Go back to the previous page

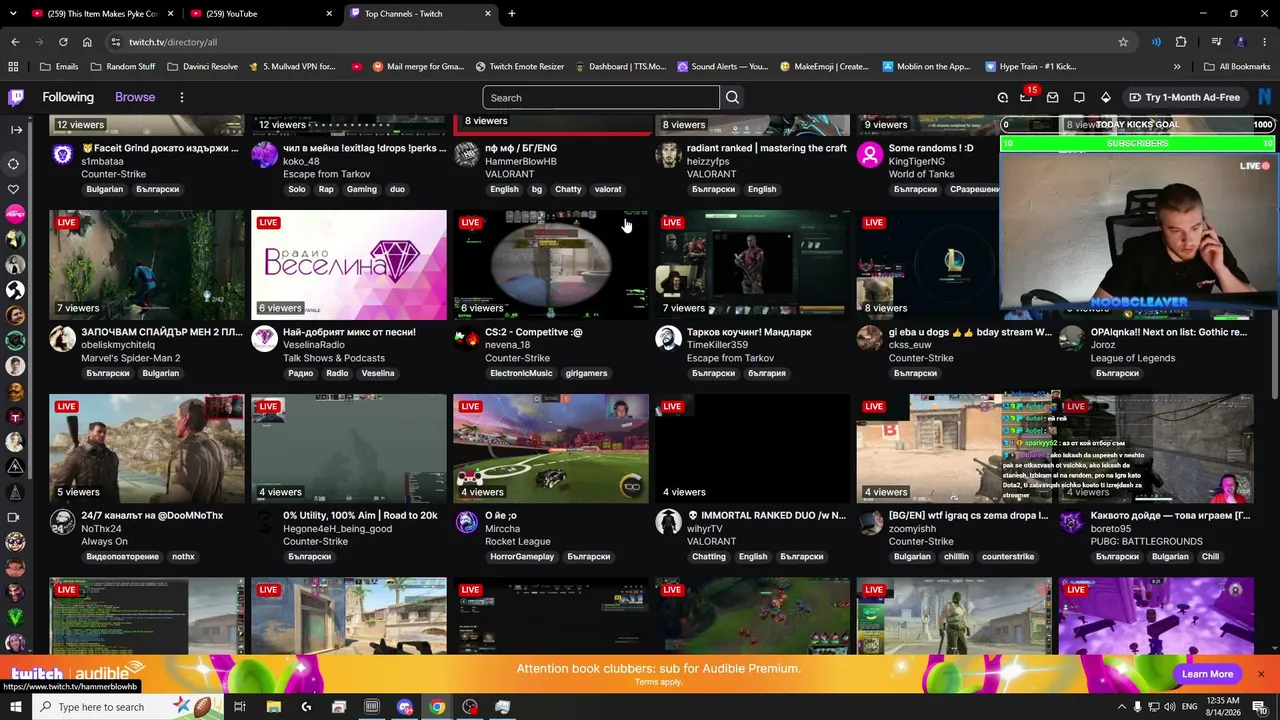click(x=15, y=42)
